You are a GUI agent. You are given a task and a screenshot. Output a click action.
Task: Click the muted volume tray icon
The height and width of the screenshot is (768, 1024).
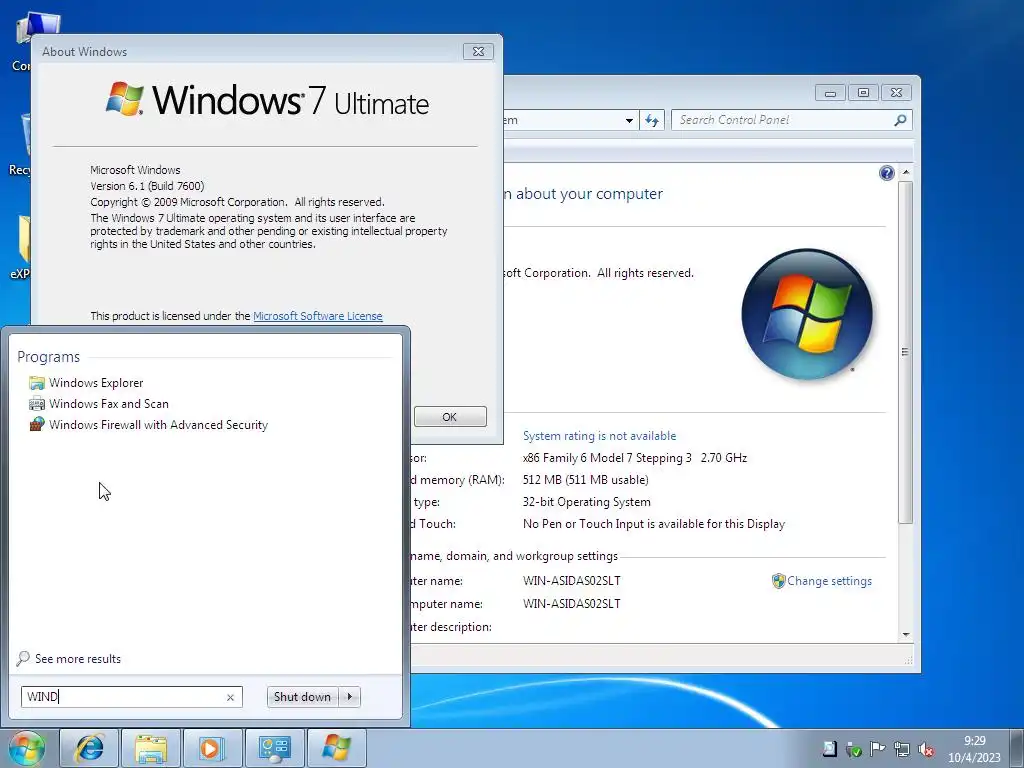[x=926, y=749]
